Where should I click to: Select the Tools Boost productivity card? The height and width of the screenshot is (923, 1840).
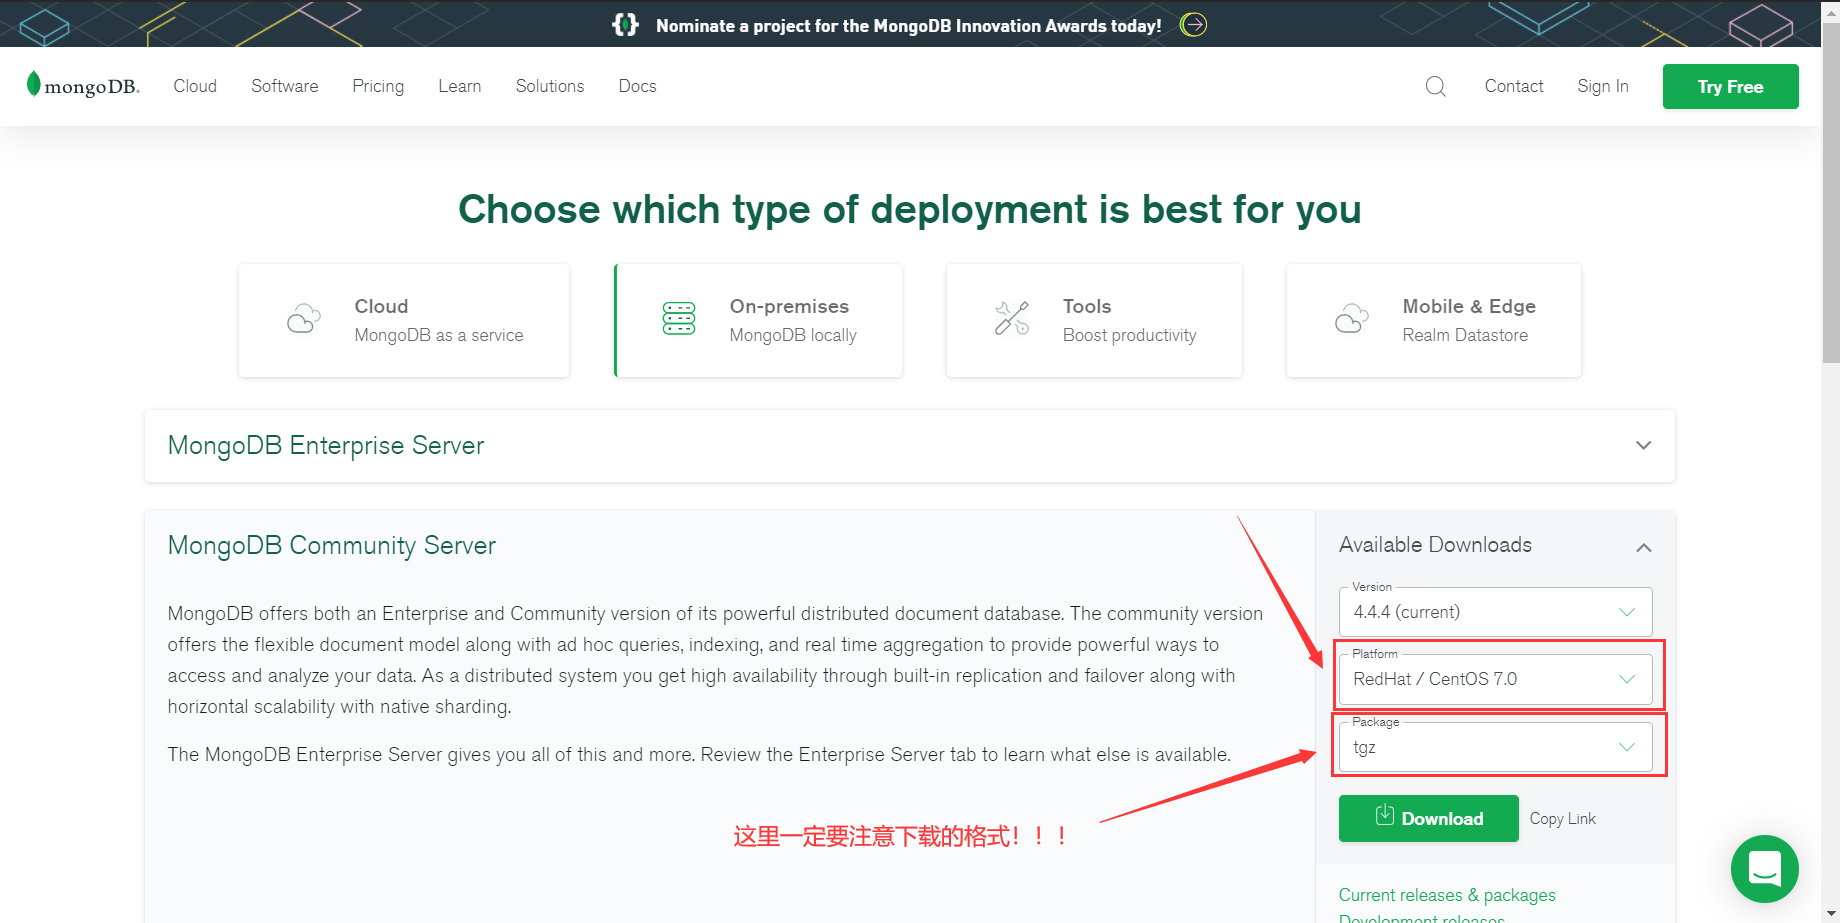pos(1094,320)
